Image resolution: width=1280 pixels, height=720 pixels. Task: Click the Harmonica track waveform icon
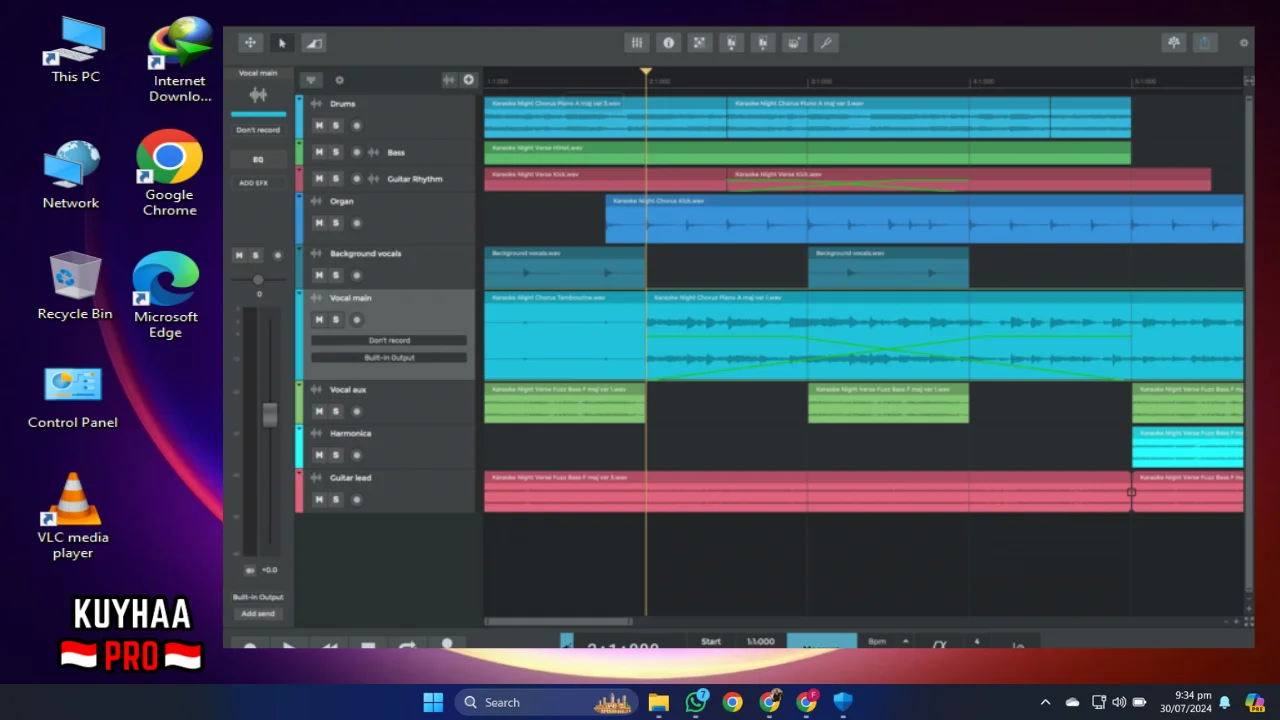tap(316, 434)
